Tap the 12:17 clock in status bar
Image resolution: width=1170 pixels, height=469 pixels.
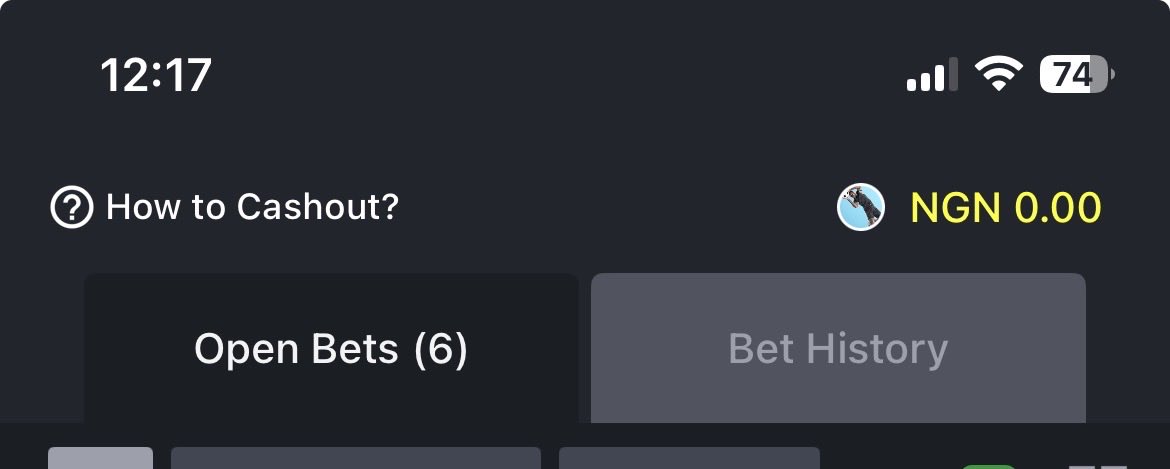pyautogui.click(x=156, y=75)
